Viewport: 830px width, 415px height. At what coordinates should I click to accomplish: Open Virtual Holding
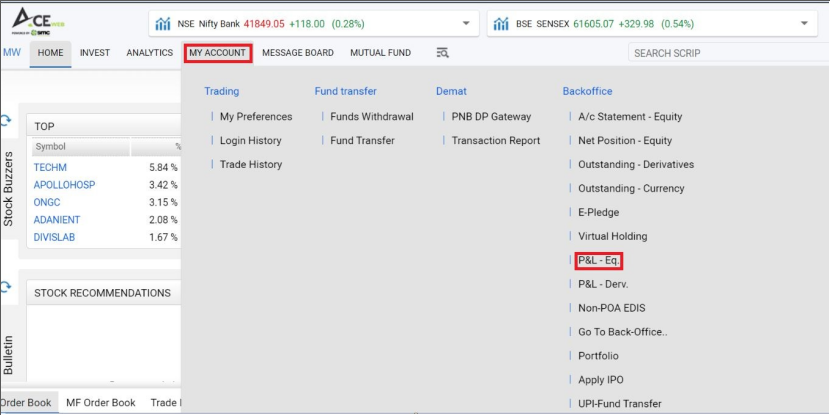pyautogui.click(x=612, y=236)
